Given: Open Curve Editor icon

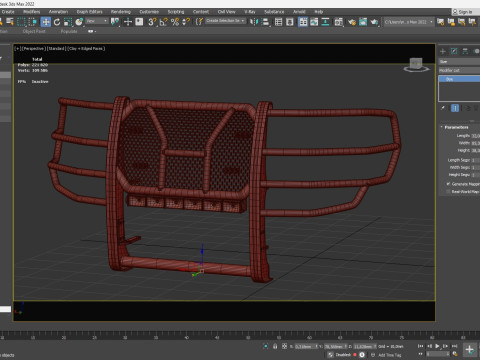Looking at the screenshot, I should [314, 22].
